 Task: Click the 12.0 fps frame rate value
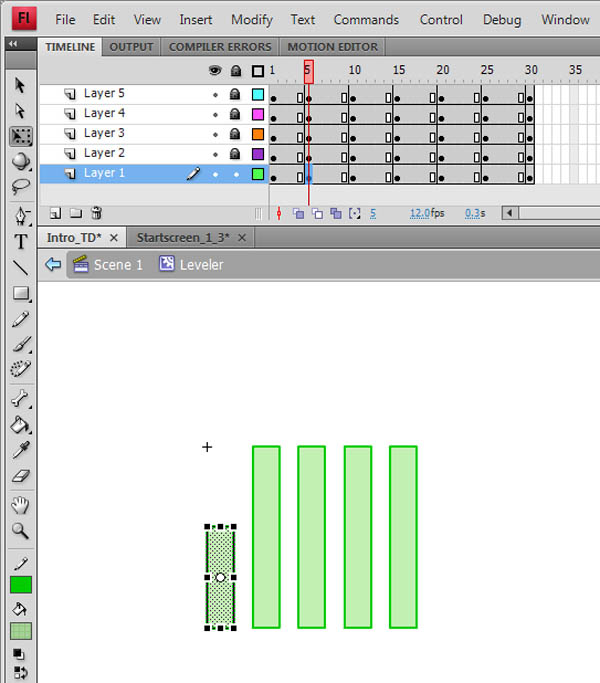[420, 213]
